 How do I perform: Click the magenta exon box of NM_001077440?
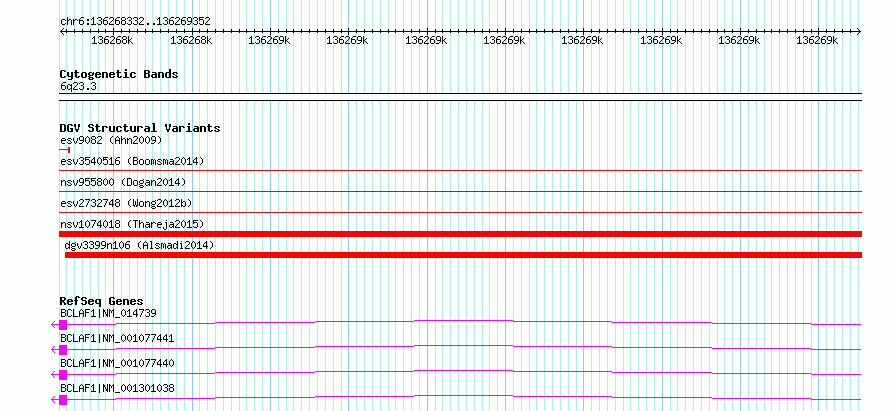coord(63,375)
